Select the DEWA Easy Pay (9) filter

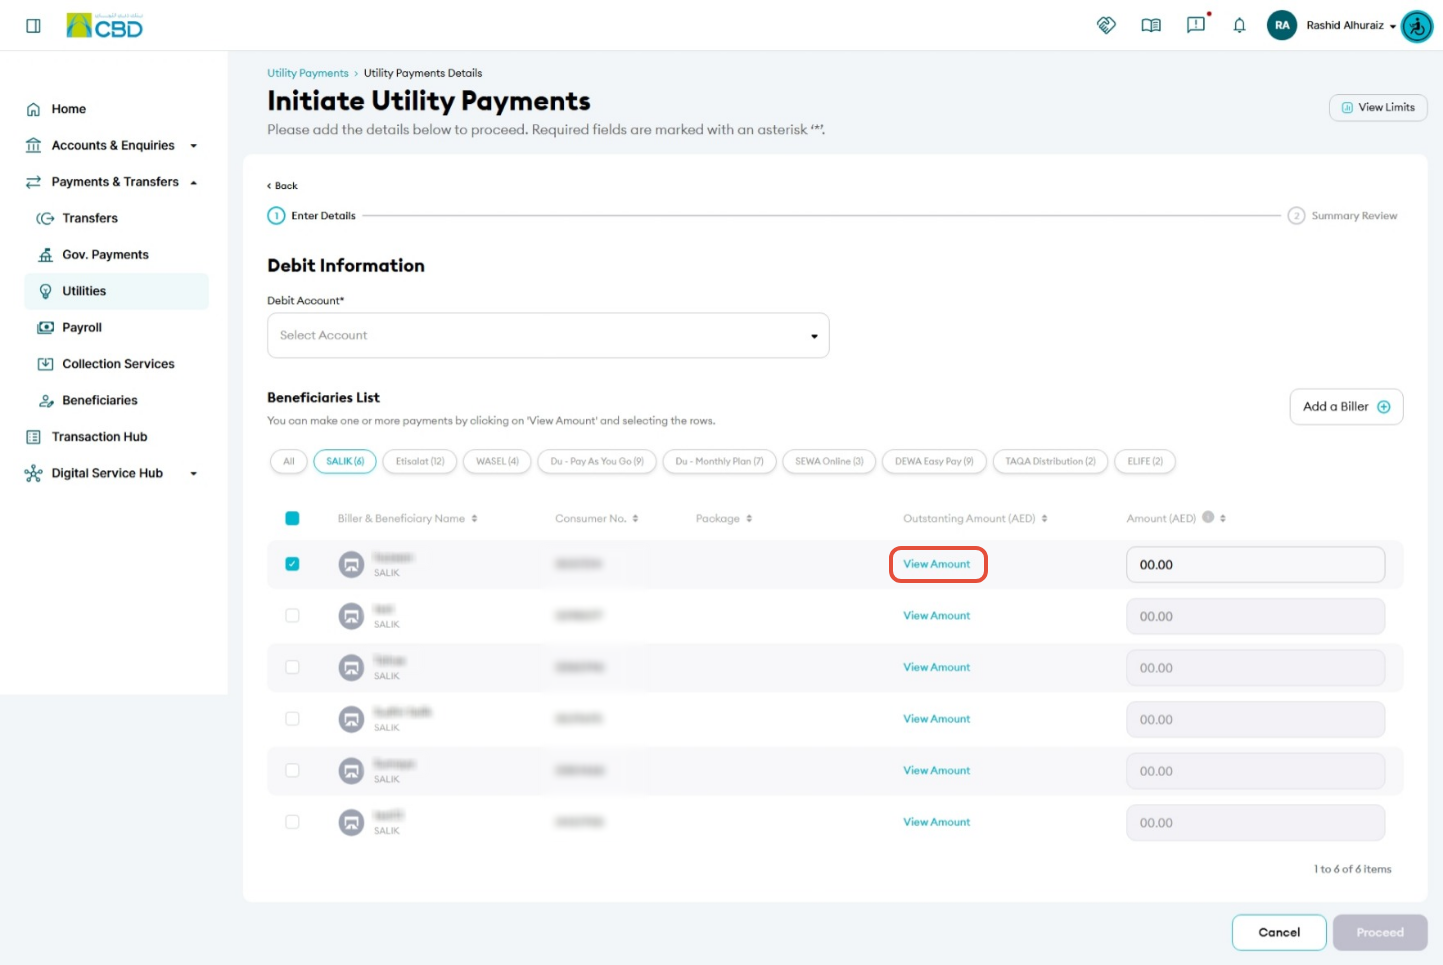pyautogui.click(x=934, y=461)
